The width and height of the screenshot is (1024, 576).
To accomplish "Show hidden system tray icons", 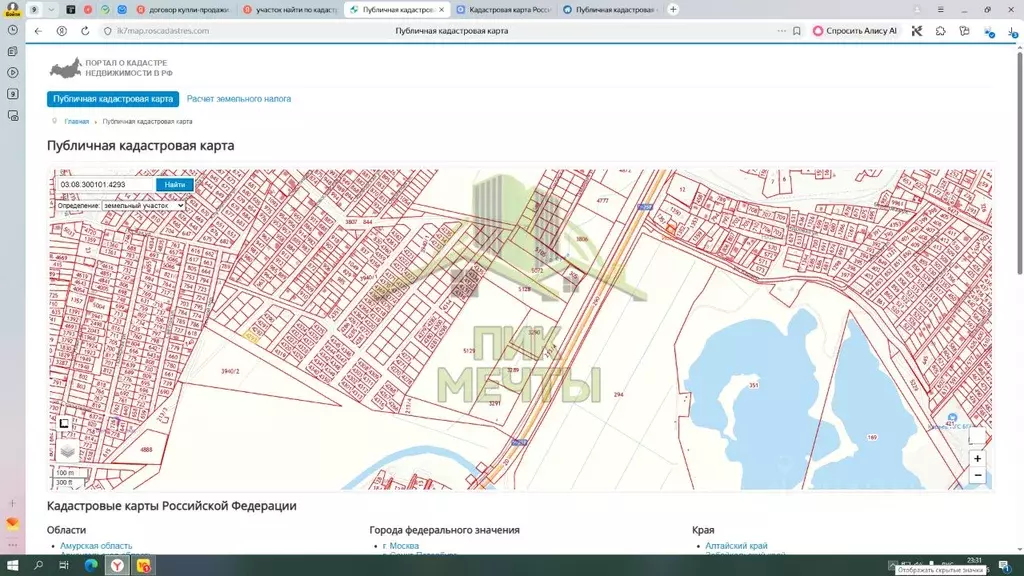I will 893,566.
